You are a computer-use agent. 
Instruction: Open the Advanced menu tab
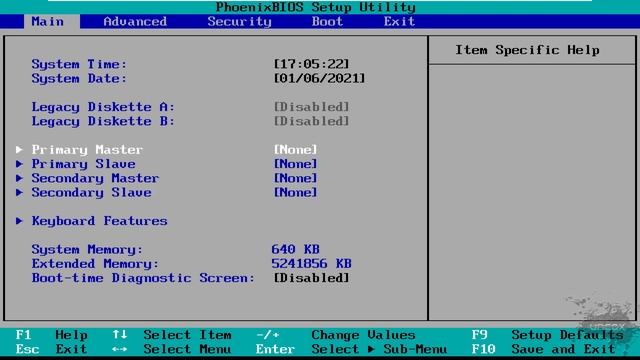click(135, 22)
